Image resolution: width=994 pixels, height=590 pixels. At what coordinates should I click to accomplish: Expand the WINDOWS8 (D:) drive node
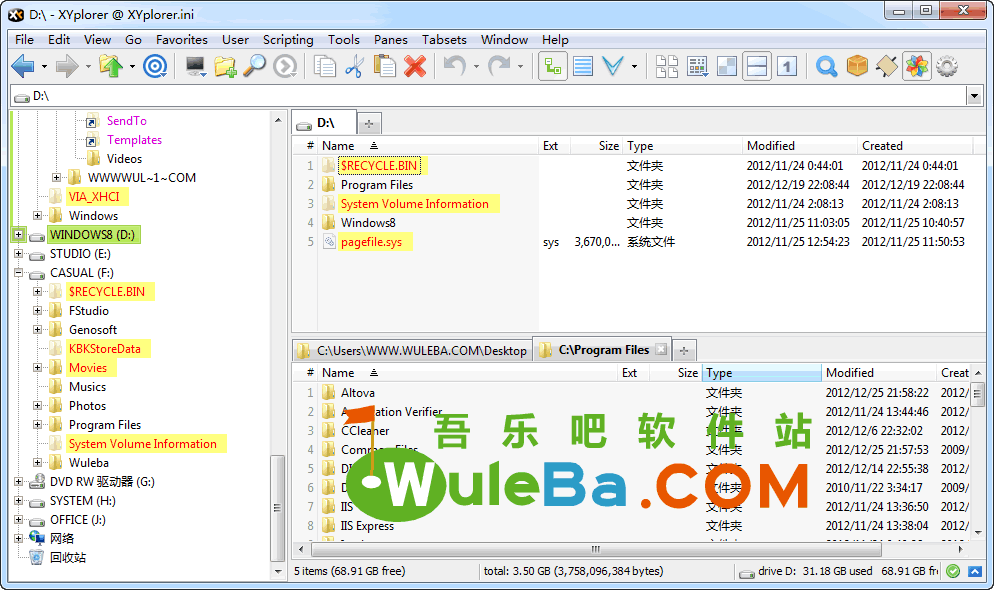coord(18,234)
